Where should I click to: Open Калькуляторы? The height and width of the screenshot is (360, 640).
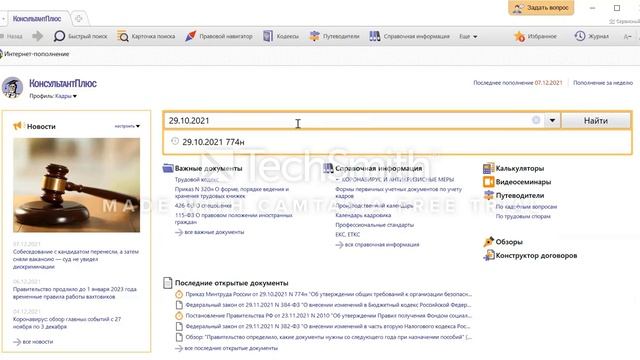click(520, 168)
